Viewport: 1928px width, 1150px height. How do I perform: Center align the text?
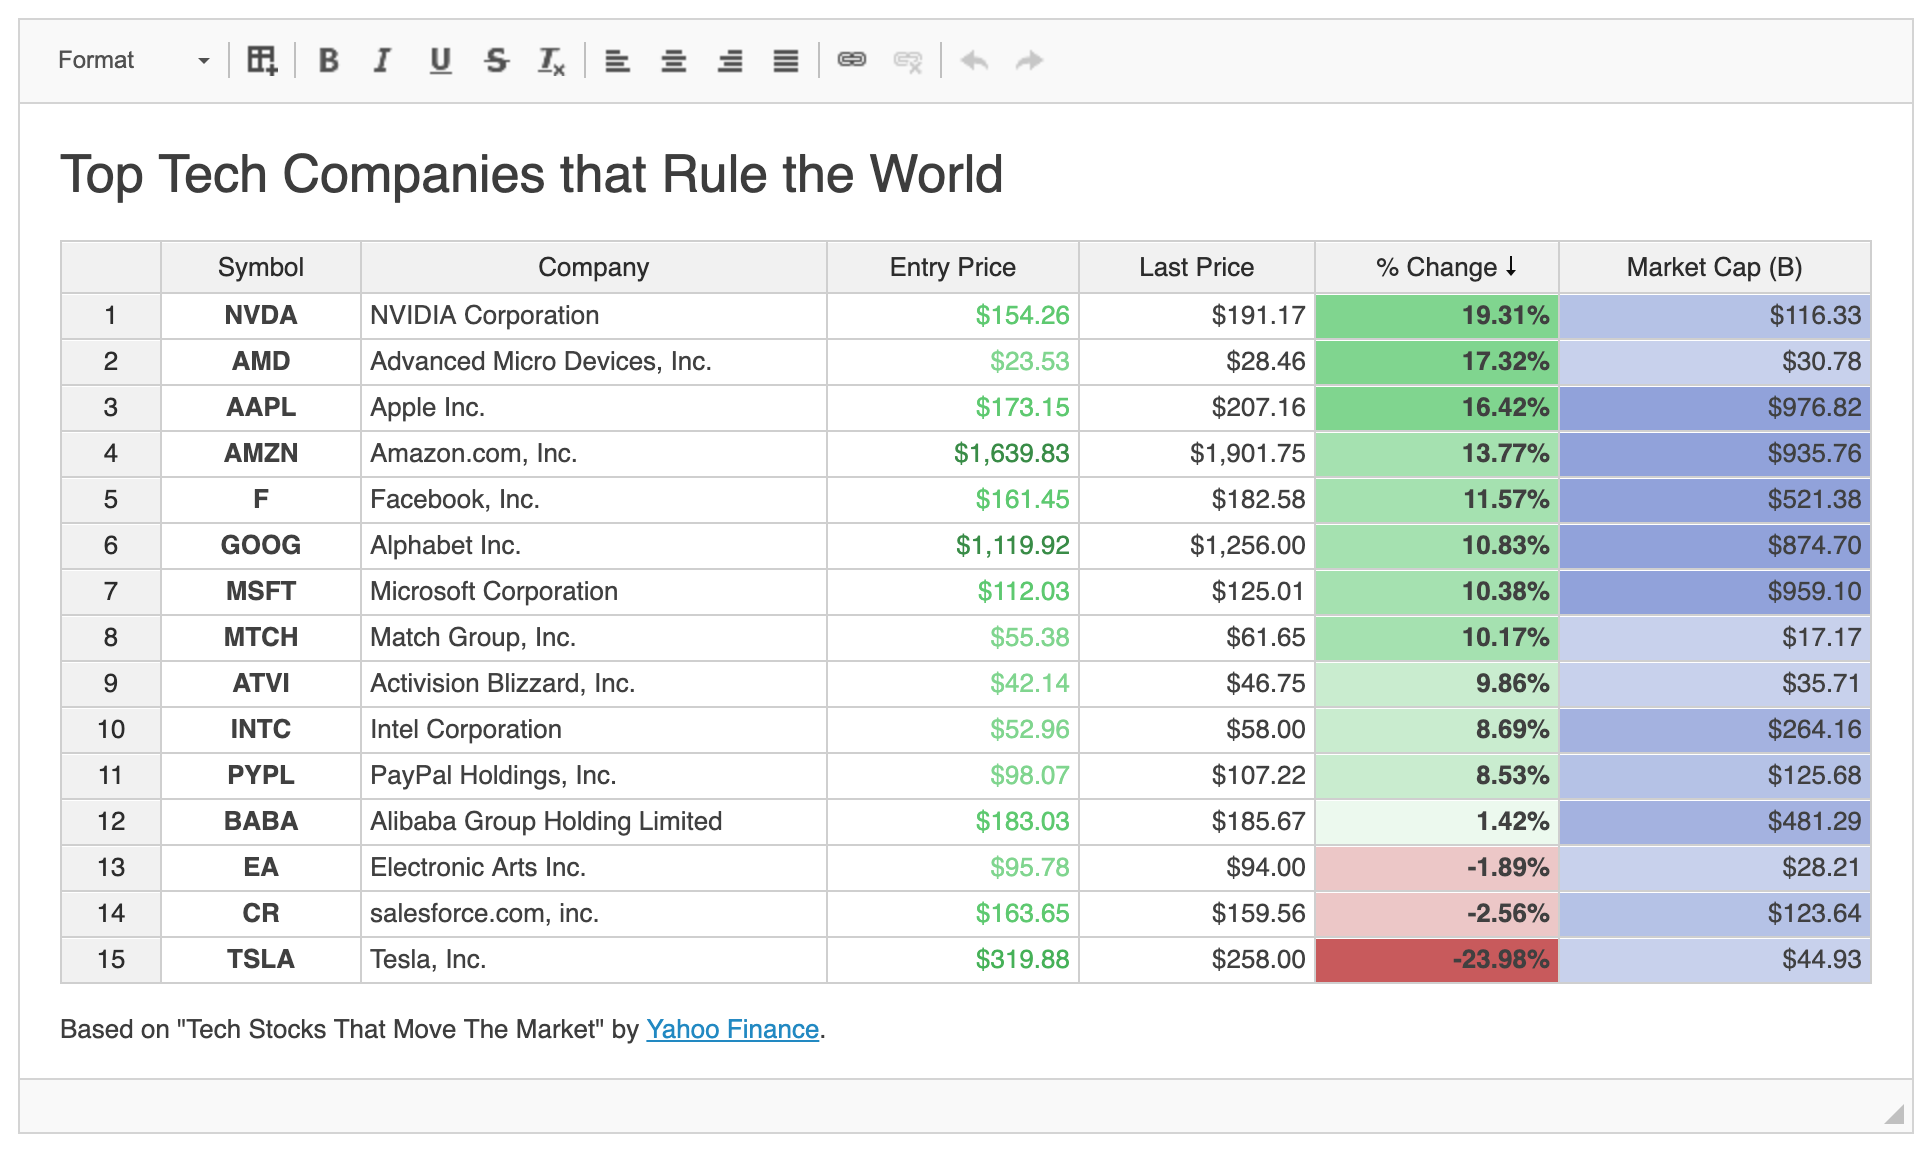674,61
